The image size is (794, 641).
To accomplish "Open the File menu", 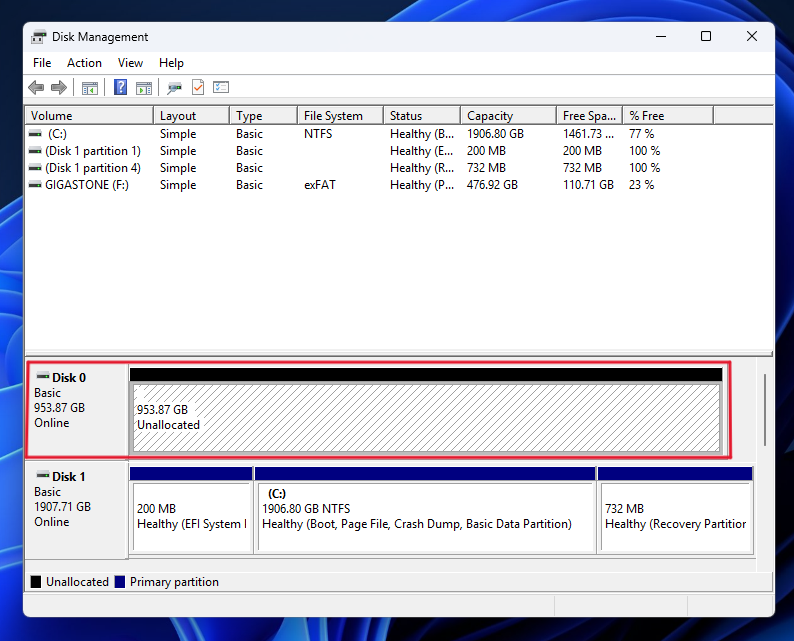I will 42,63.
